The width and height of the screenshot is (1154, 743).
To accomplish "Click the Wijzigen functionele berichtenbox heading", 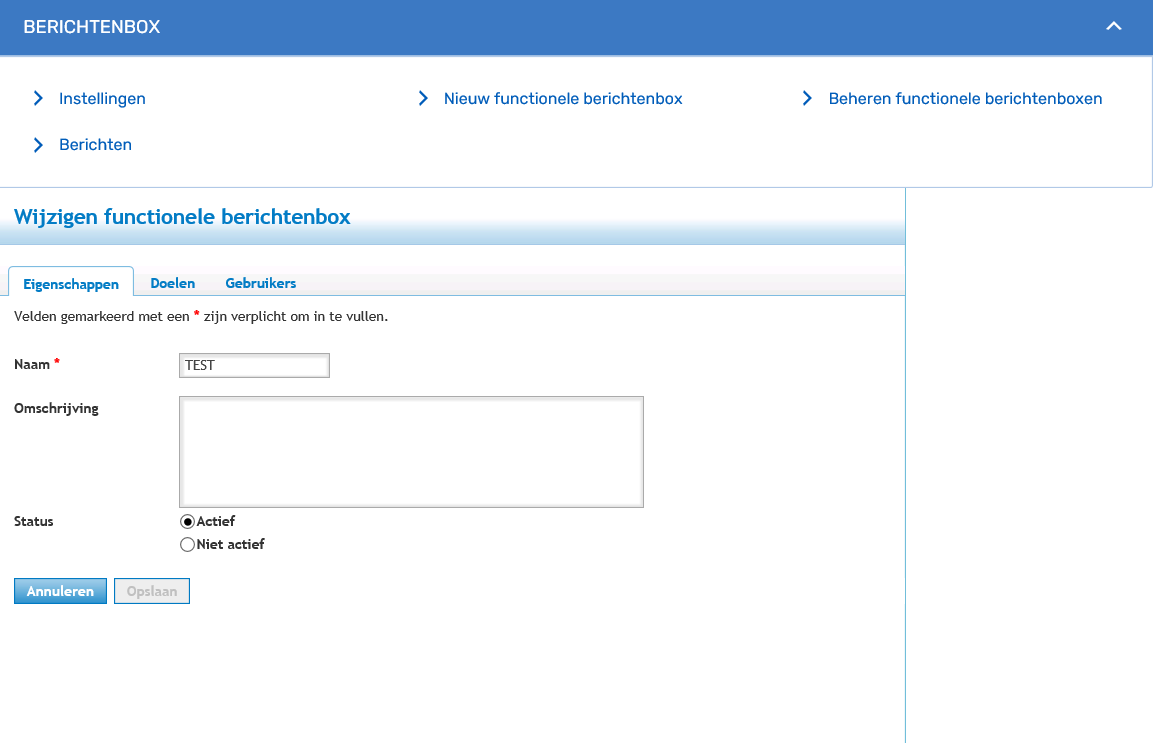I will pos(183,217).
